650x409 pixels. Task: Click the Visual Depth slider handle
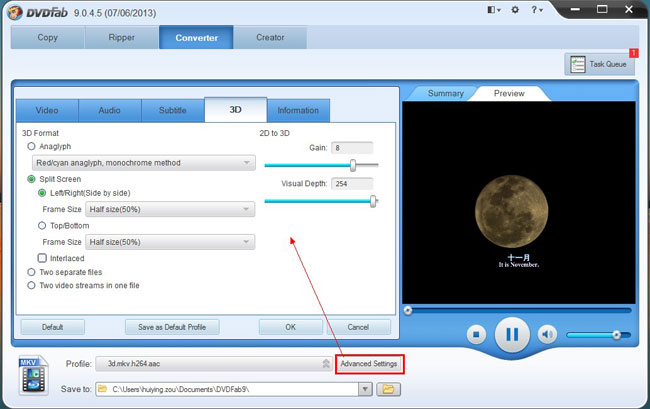click(x=373, y=201)
